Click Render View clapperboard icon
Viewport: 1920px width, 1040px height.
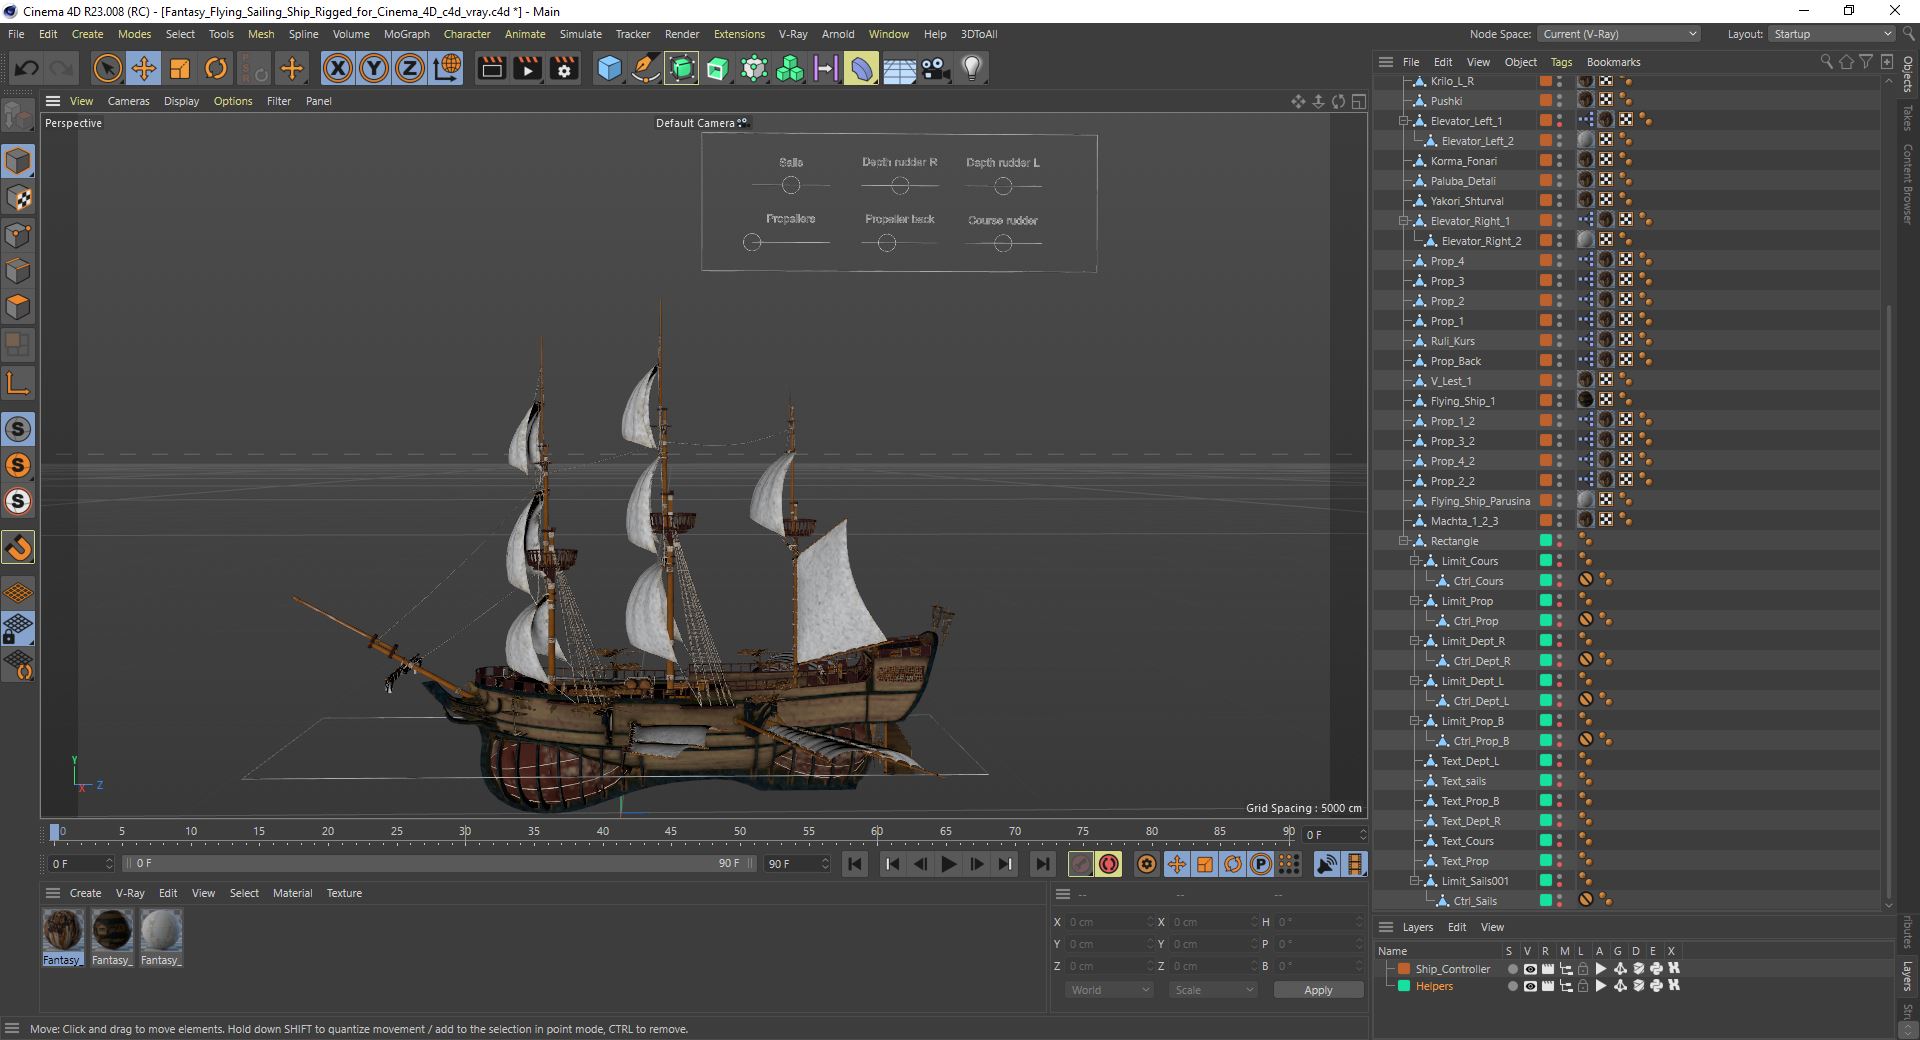[x=491, y=68]
